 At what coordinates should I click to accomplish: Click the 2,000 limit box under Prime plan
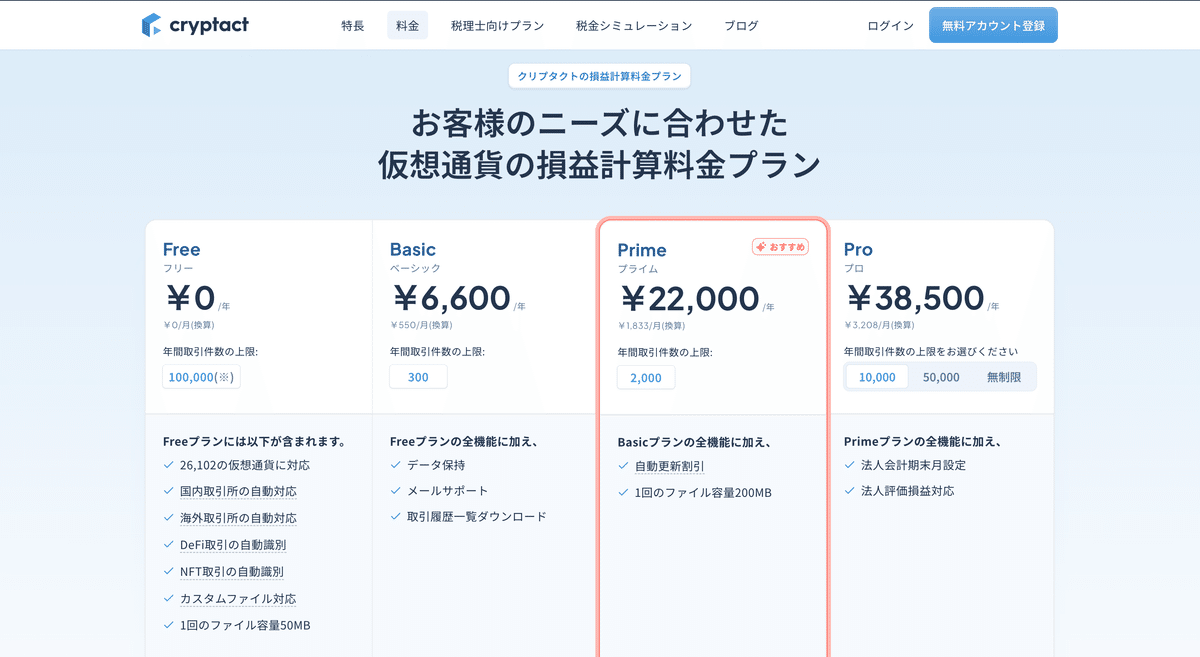click(x=646, y=377)
